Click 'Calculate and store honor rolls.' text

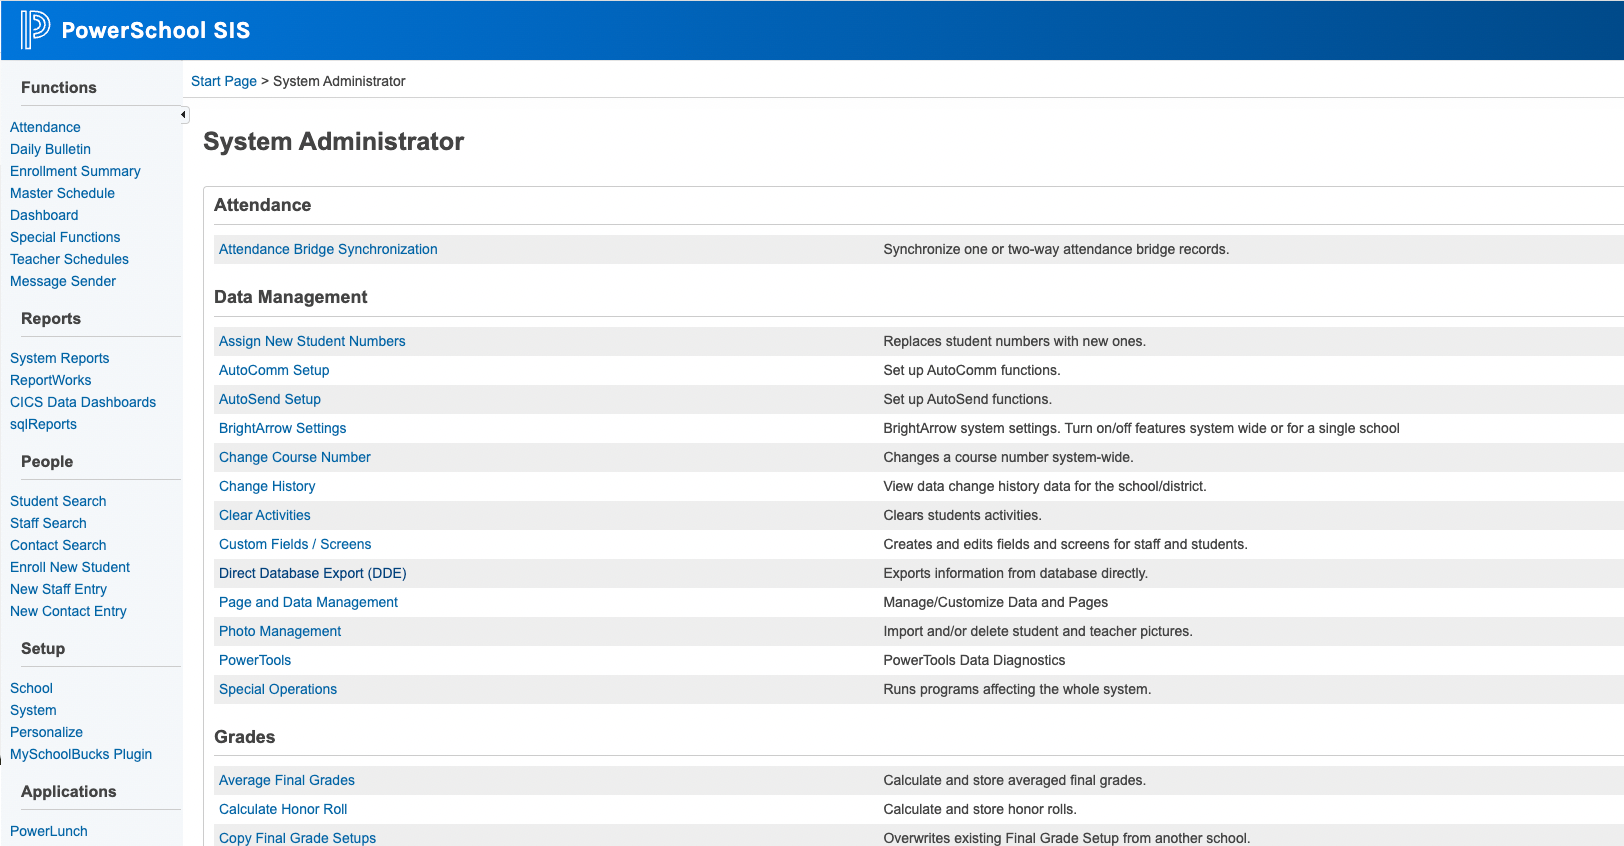coord(980,809)
